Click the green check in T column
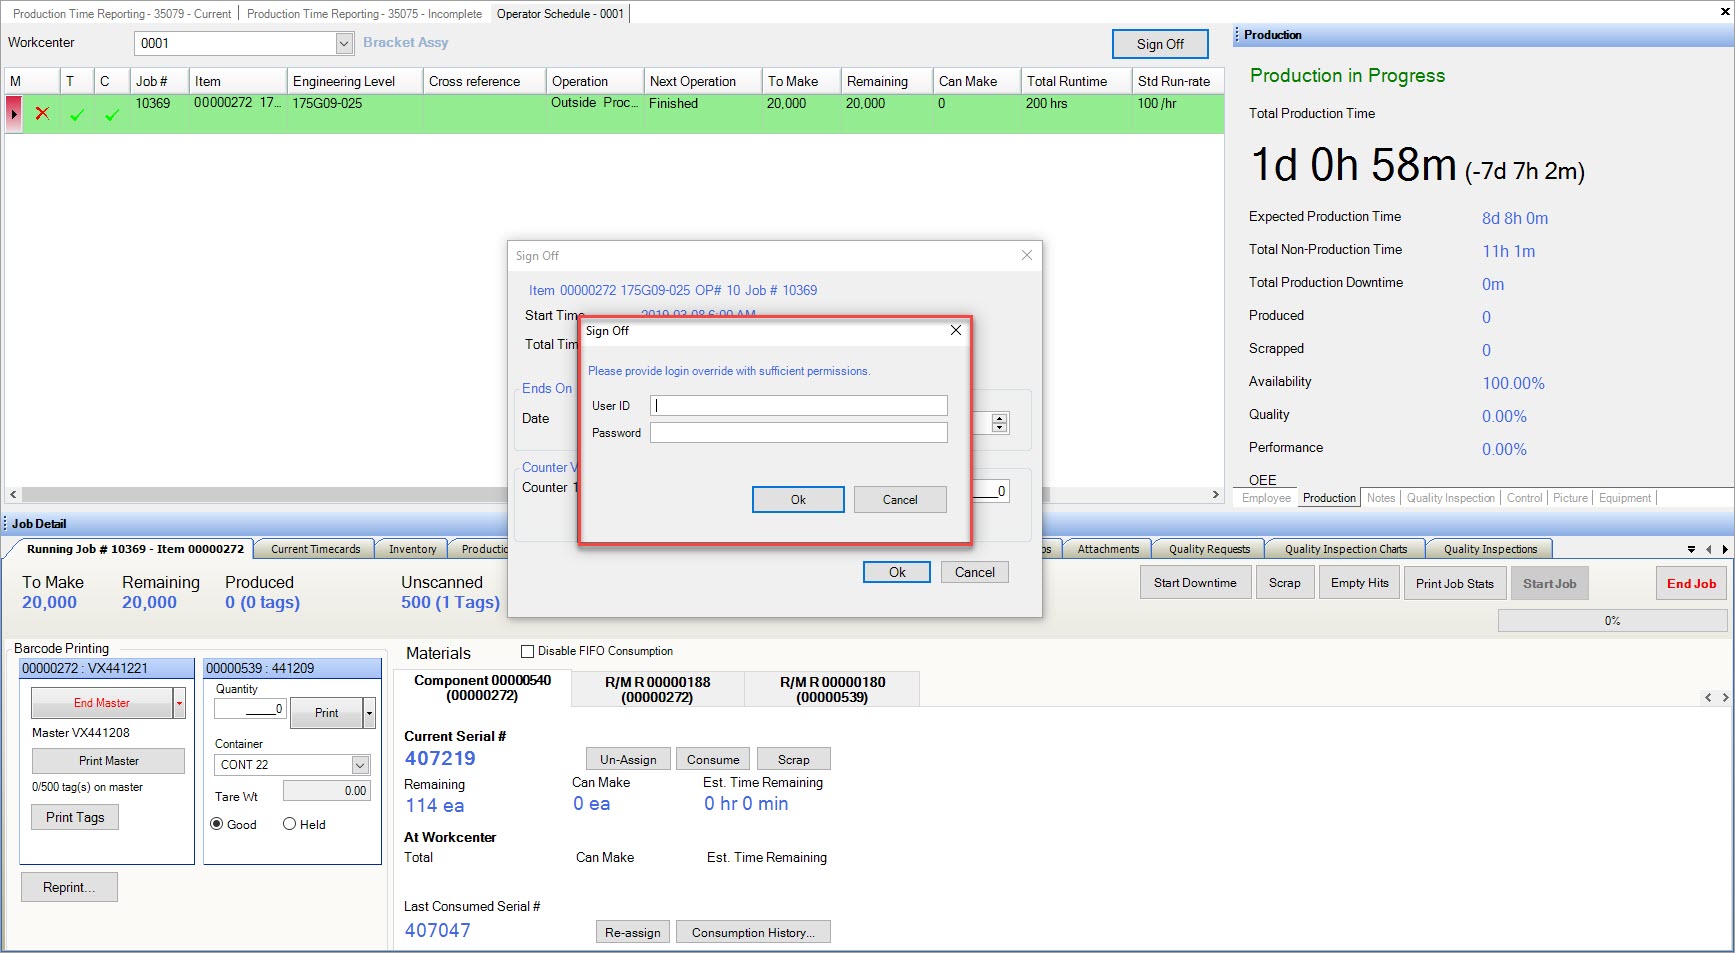This screenshot has height=953, width=1735. click(x=76, y=115)
